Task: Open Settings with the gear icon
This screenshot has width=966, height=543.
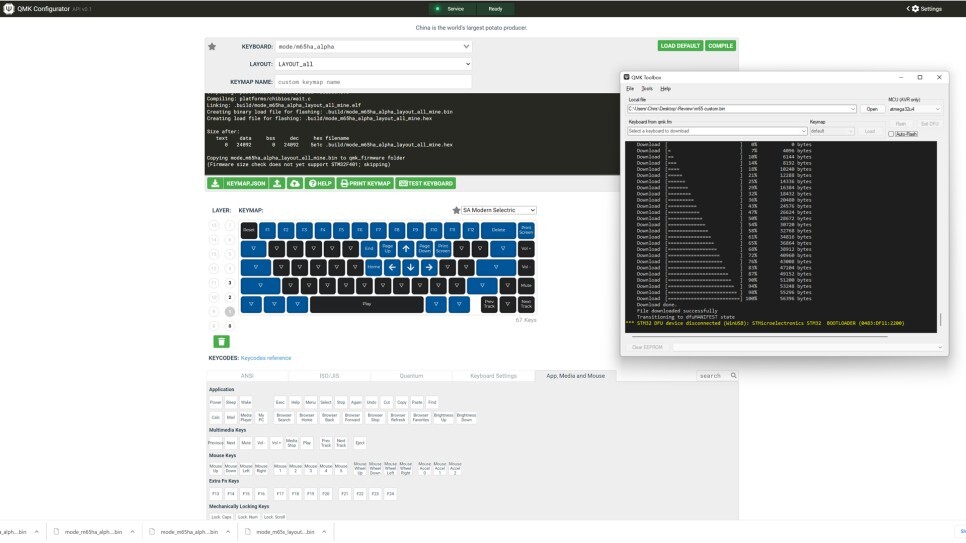Action: tap(915, 9)
